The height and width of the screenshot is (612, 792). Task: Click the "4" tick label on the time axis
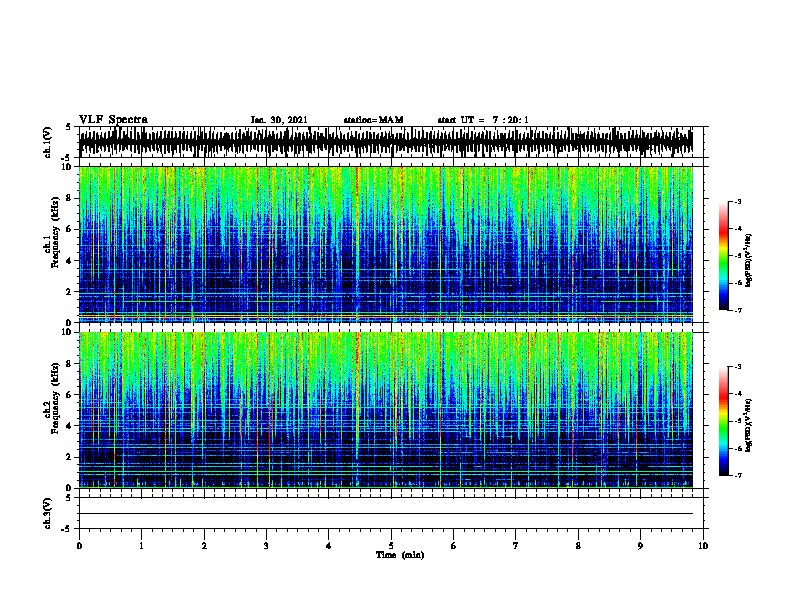tap(329, 546)
